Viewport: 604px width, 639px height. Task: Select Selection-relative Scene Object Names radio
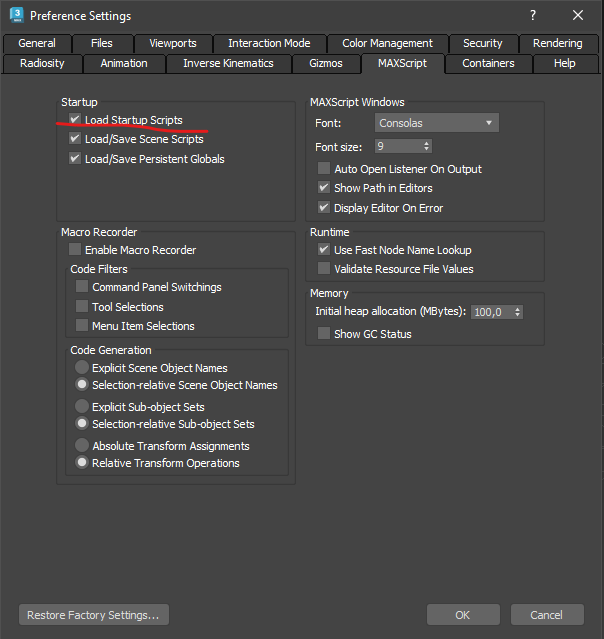(82, 384)
